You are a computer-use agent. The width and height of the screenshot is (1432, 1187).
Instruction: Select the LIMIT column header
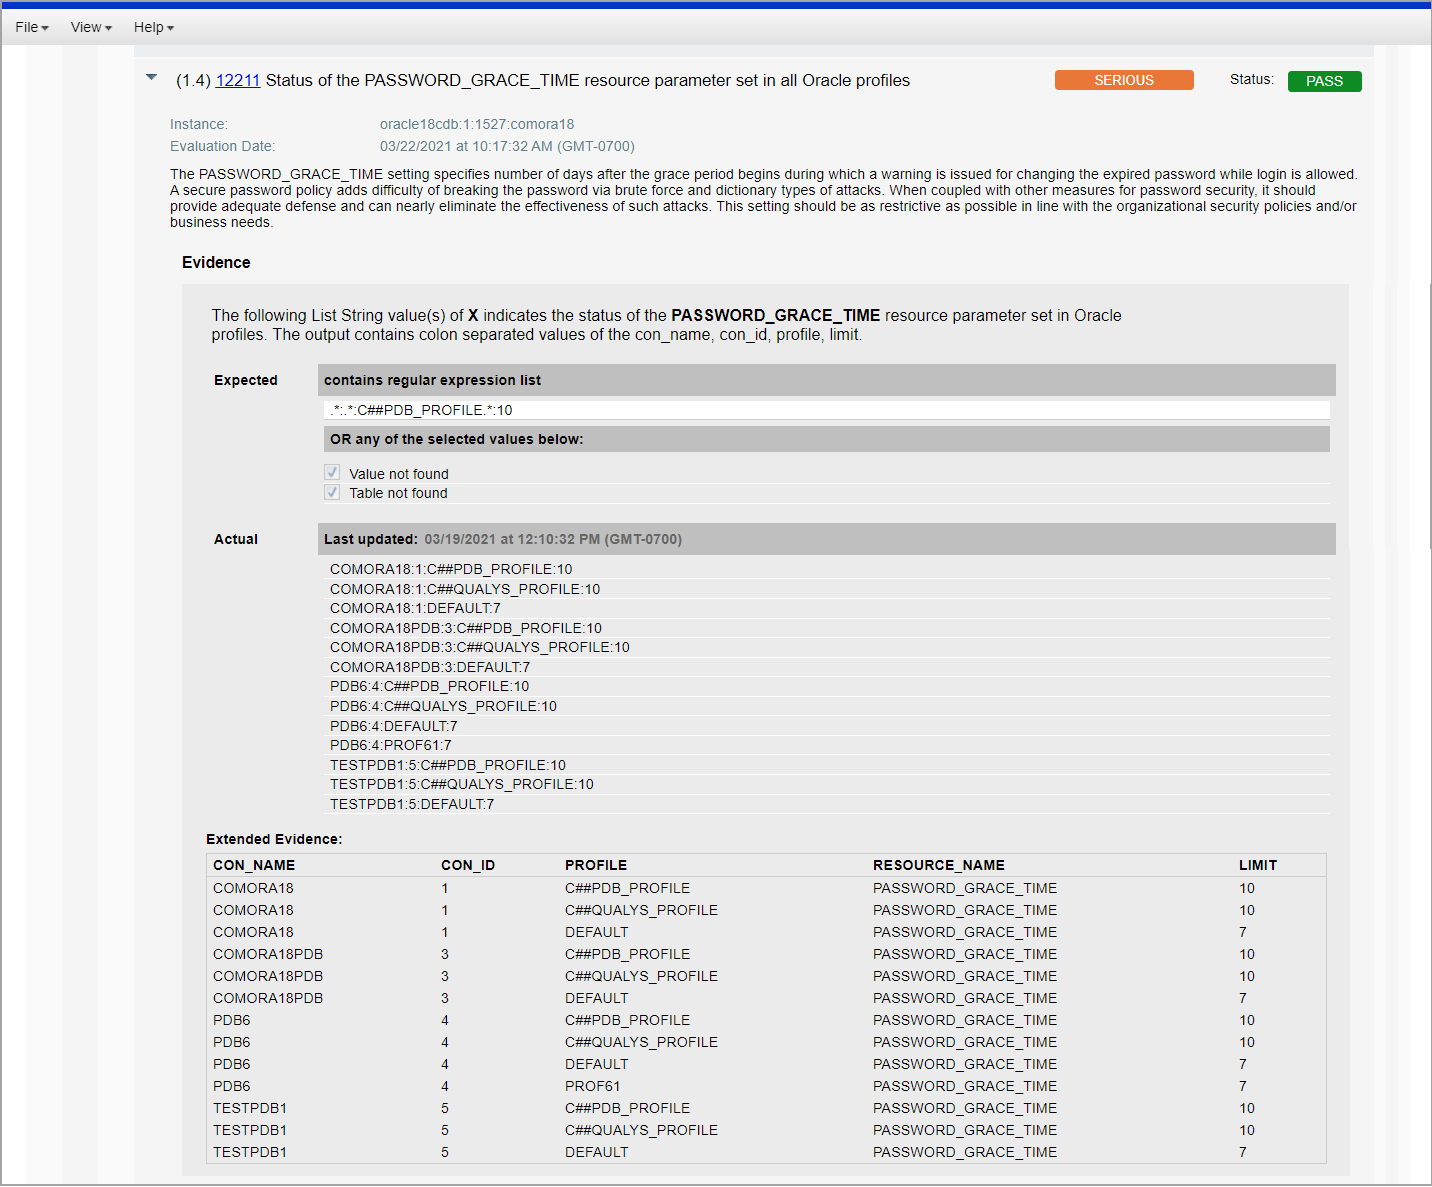1257,864
